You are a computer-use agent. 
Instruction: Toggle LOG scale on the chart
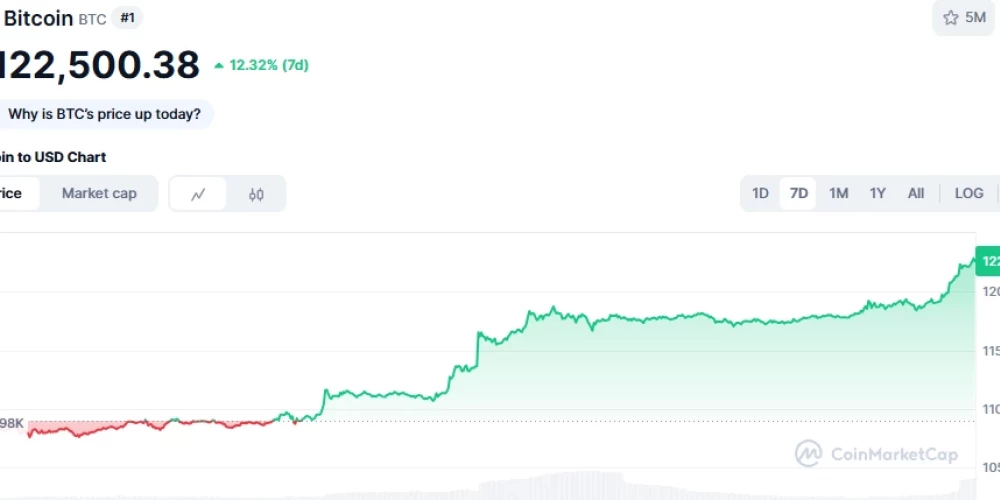pos(968,193)
